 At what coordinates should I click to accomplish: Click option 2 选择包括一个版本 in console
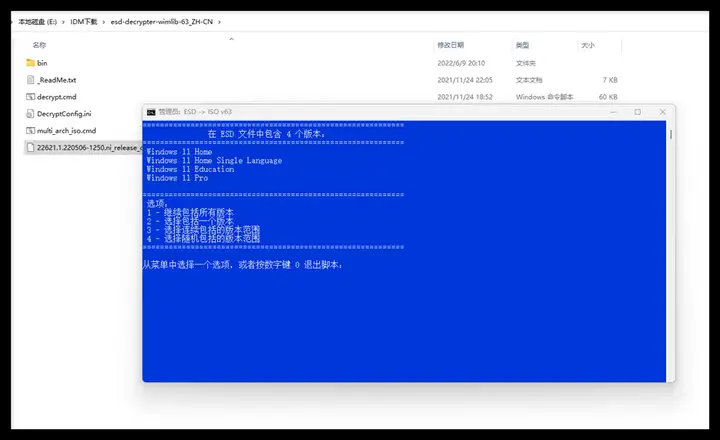pyautogui.click(x=190, y=221)
